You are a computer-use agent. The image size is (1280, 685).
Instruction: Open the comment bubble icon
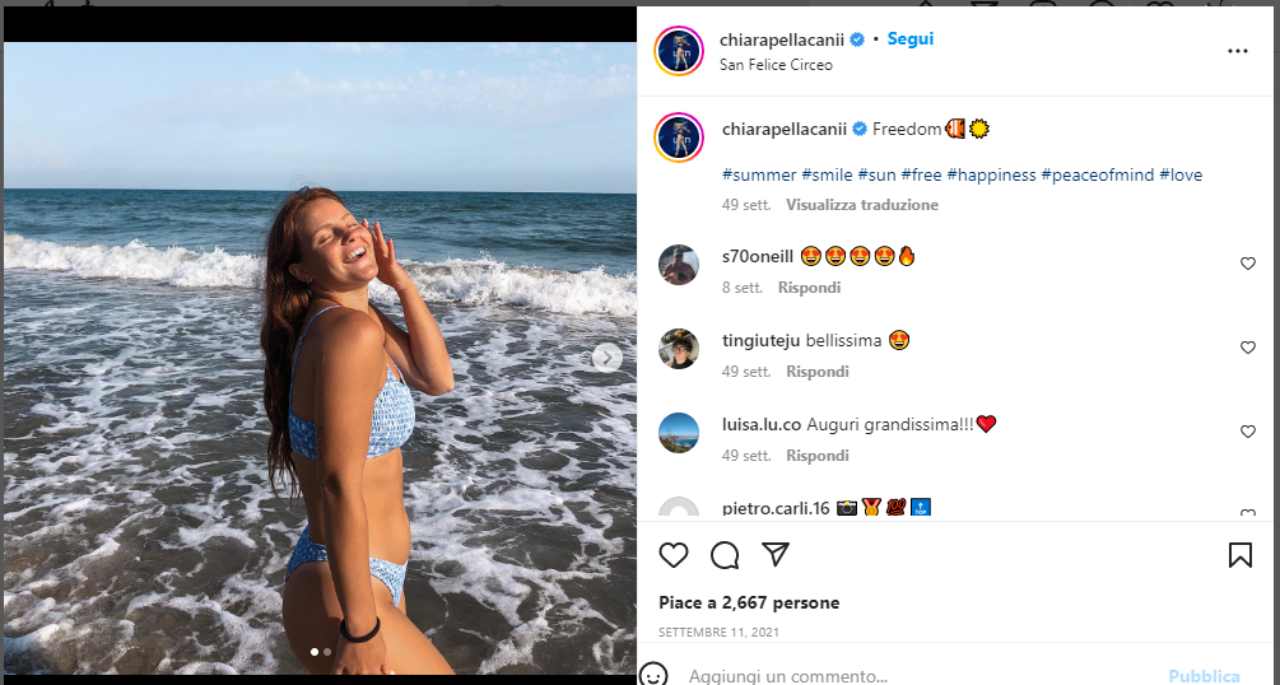tap(725, 555)
